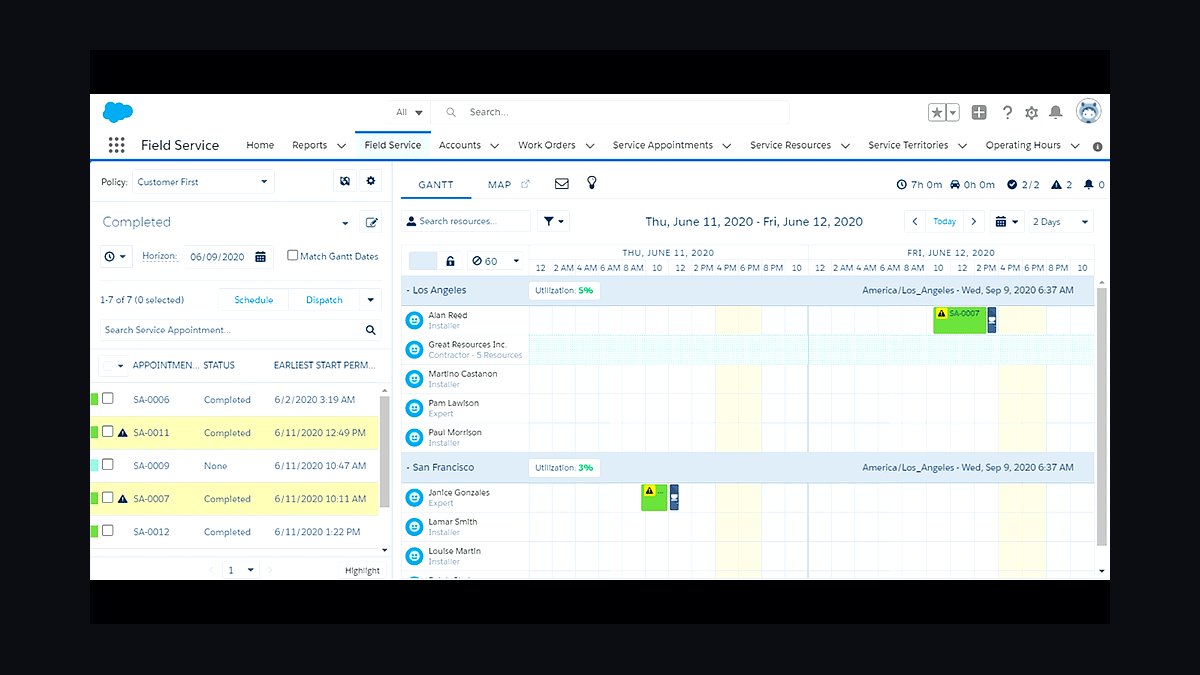This screenshot has width=1200, height=675.
Task: Go to next dates with right arrow
Action: (x=974, y=222)
